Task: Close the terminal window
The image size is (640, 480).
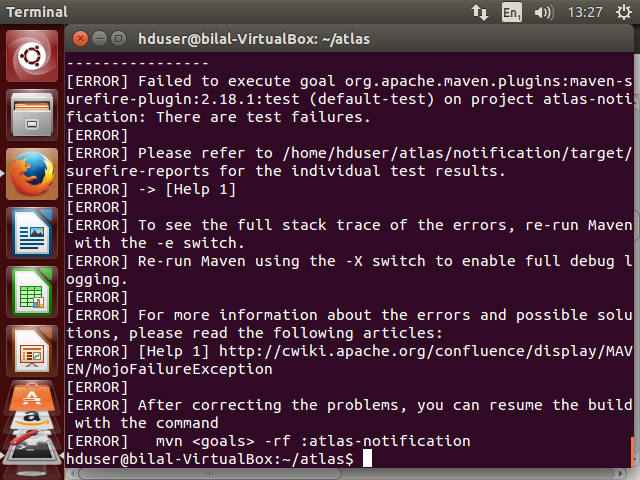Action: pyautogui.click(x=80, y=39)
